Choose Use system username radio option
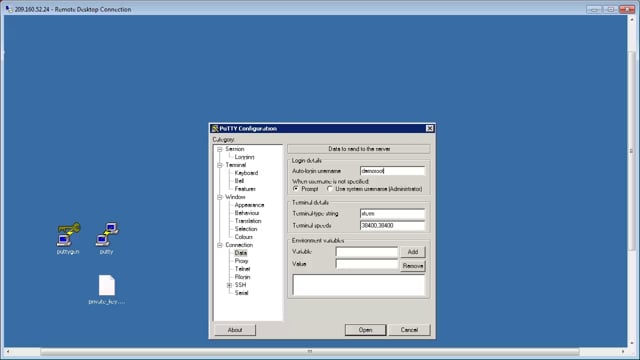 [330, 189]
